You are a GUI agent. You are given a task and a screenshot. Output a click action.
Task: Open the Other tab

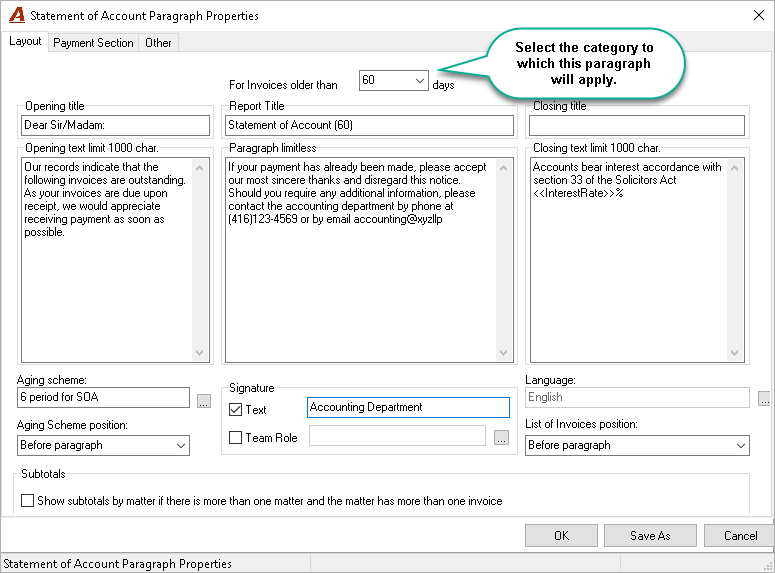pos(158,43)
